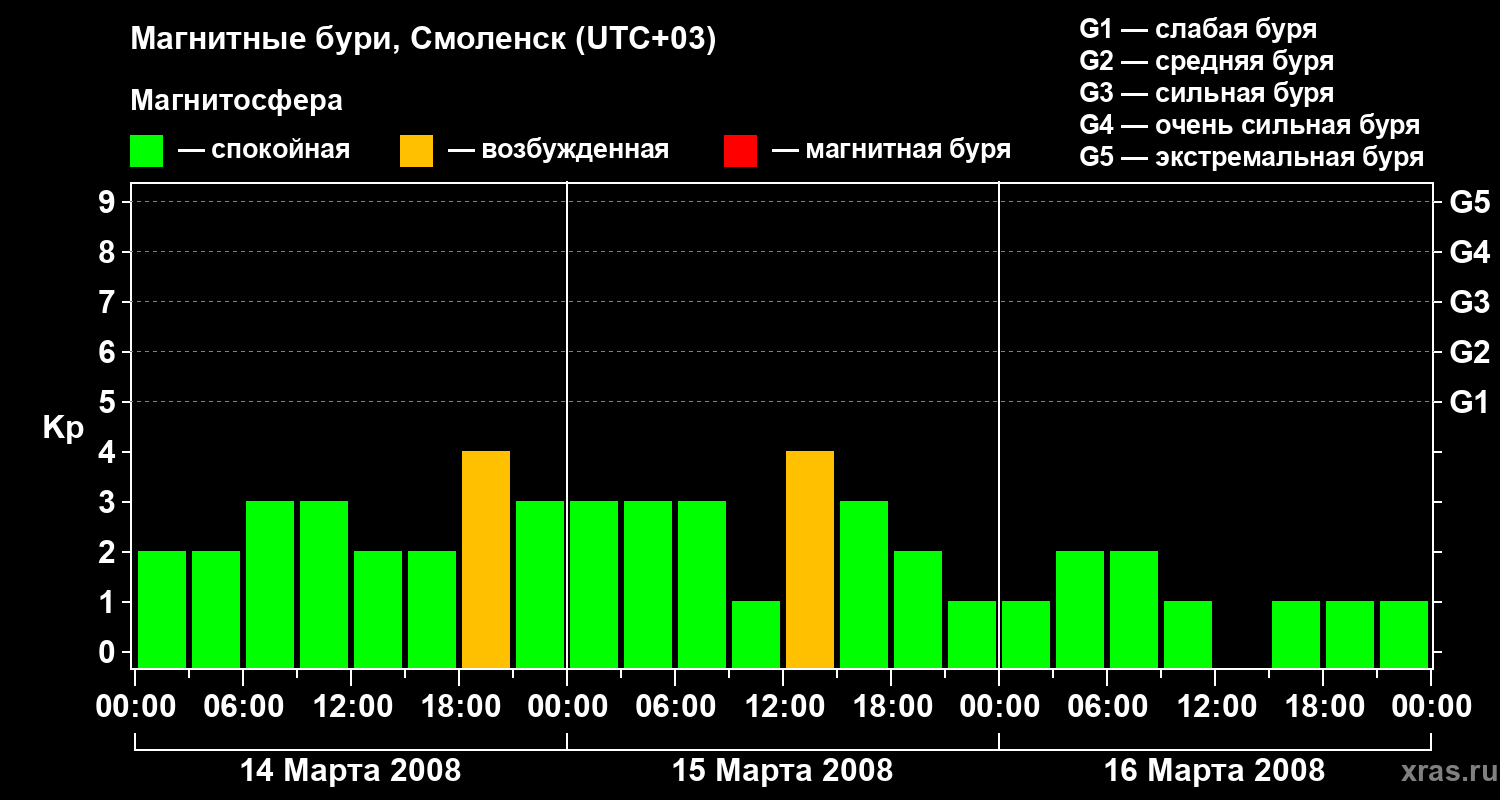Click the 16 Марта 21:00–00:00 Kp 1 bar
The height and width of the screenshot is (800, 1500).
pos(1404,635)
